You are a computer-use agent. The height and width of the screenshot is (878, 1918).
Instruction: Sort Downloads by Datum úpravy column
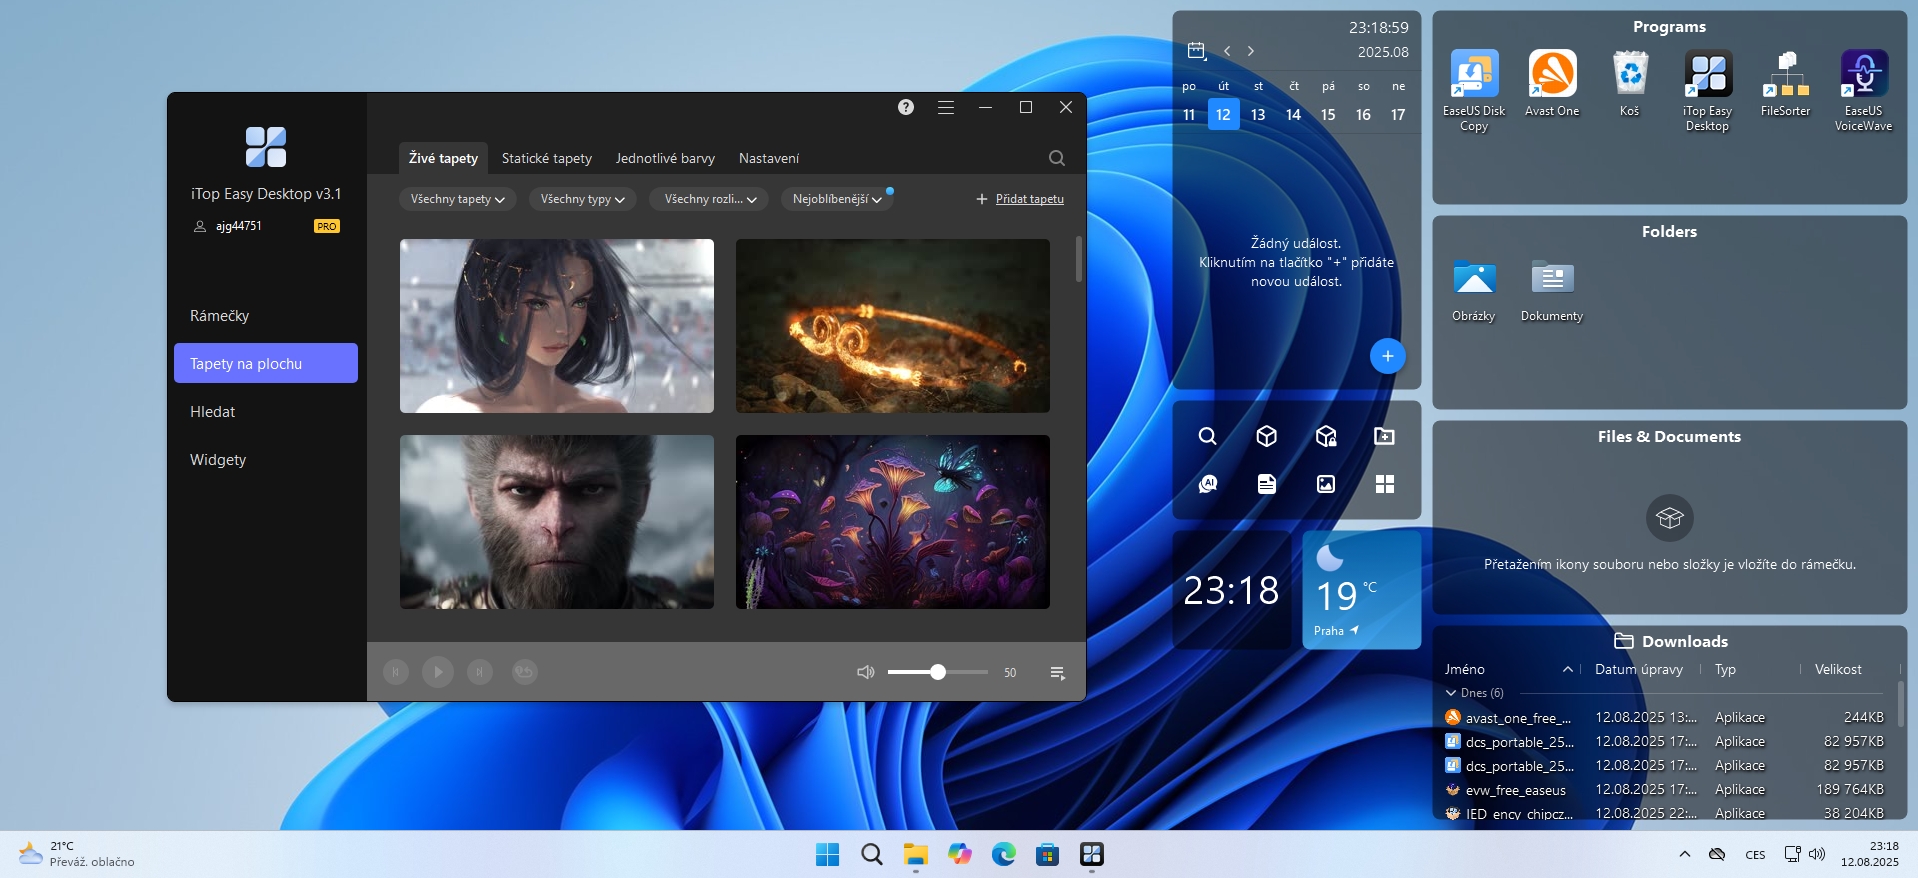click(1639, 669)
